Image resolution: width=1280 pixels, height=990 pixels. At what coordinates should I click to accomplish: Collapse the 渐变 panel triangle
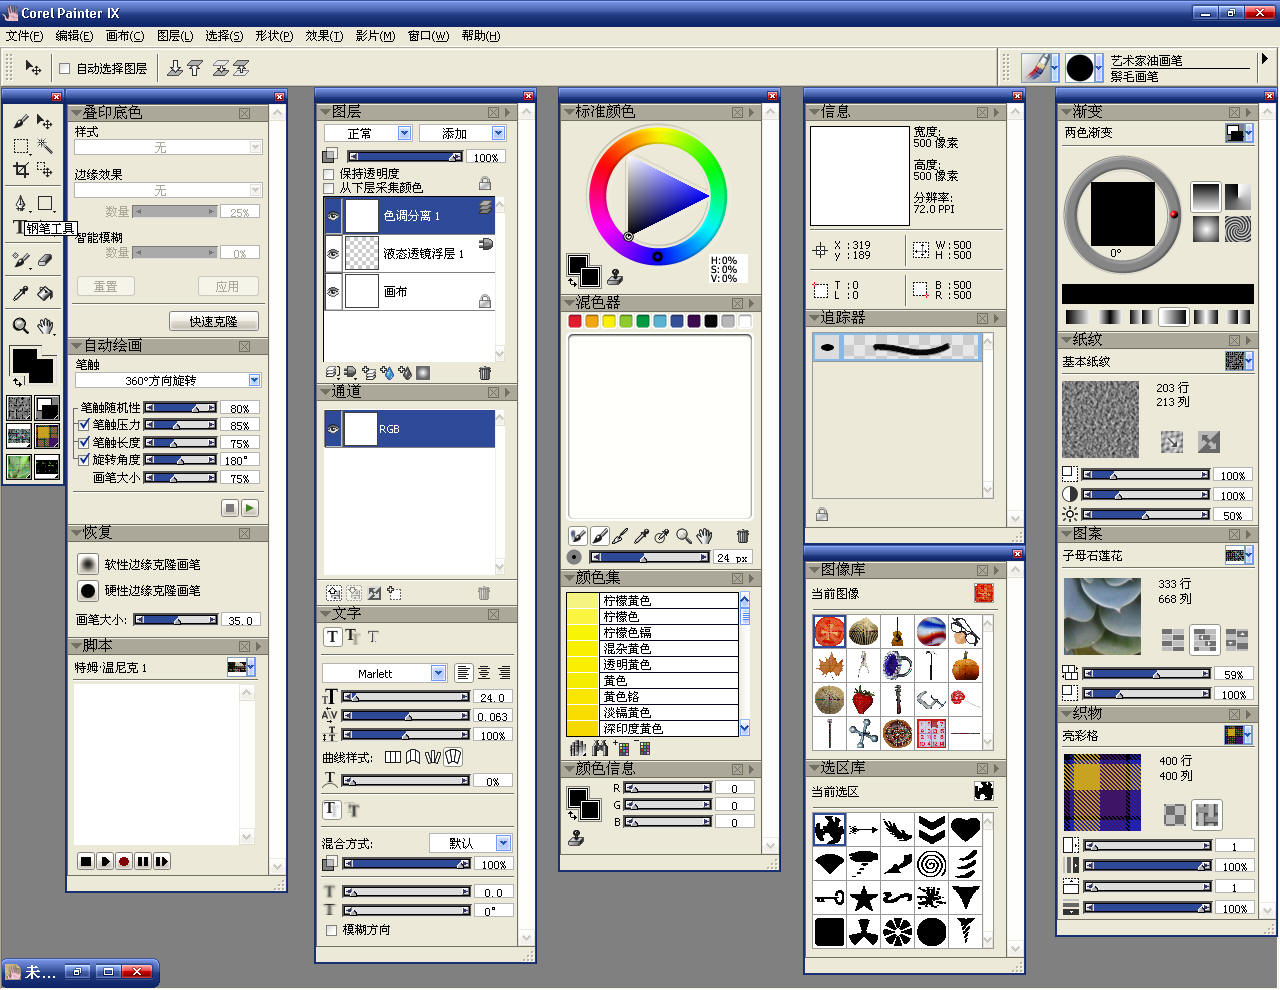click(1065, 112)
